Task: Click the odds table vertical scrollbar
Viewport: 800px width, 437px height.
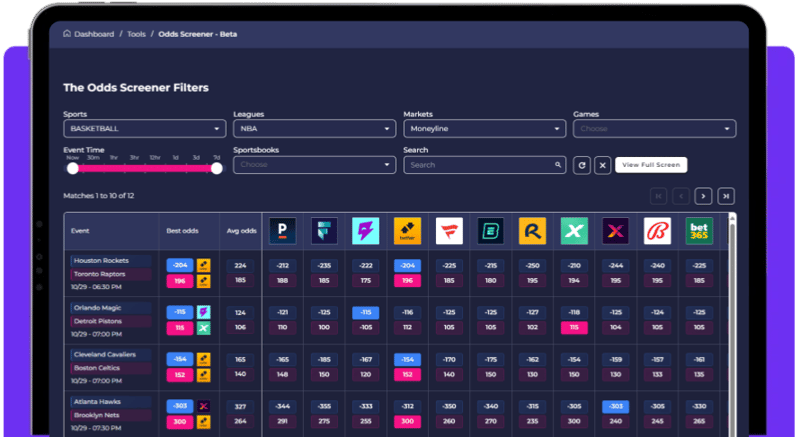Action: click(732, 324)
